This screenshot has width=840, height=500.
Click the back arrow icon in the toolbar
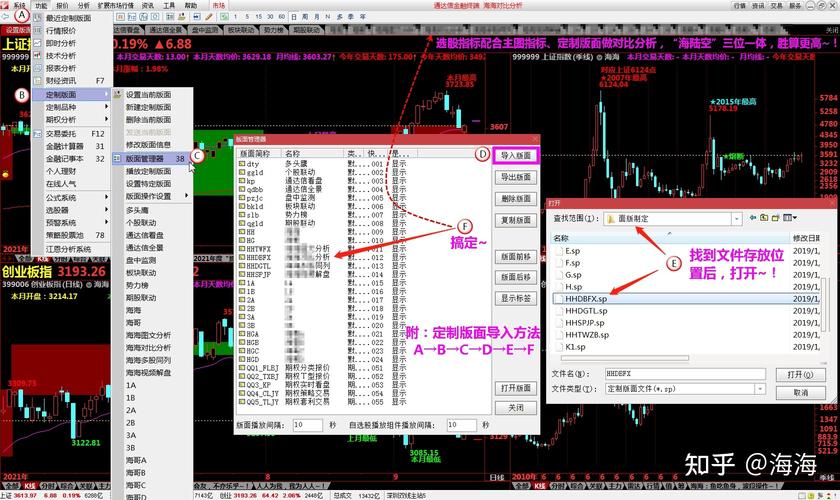pyautogui.click(x=5, y=17)
